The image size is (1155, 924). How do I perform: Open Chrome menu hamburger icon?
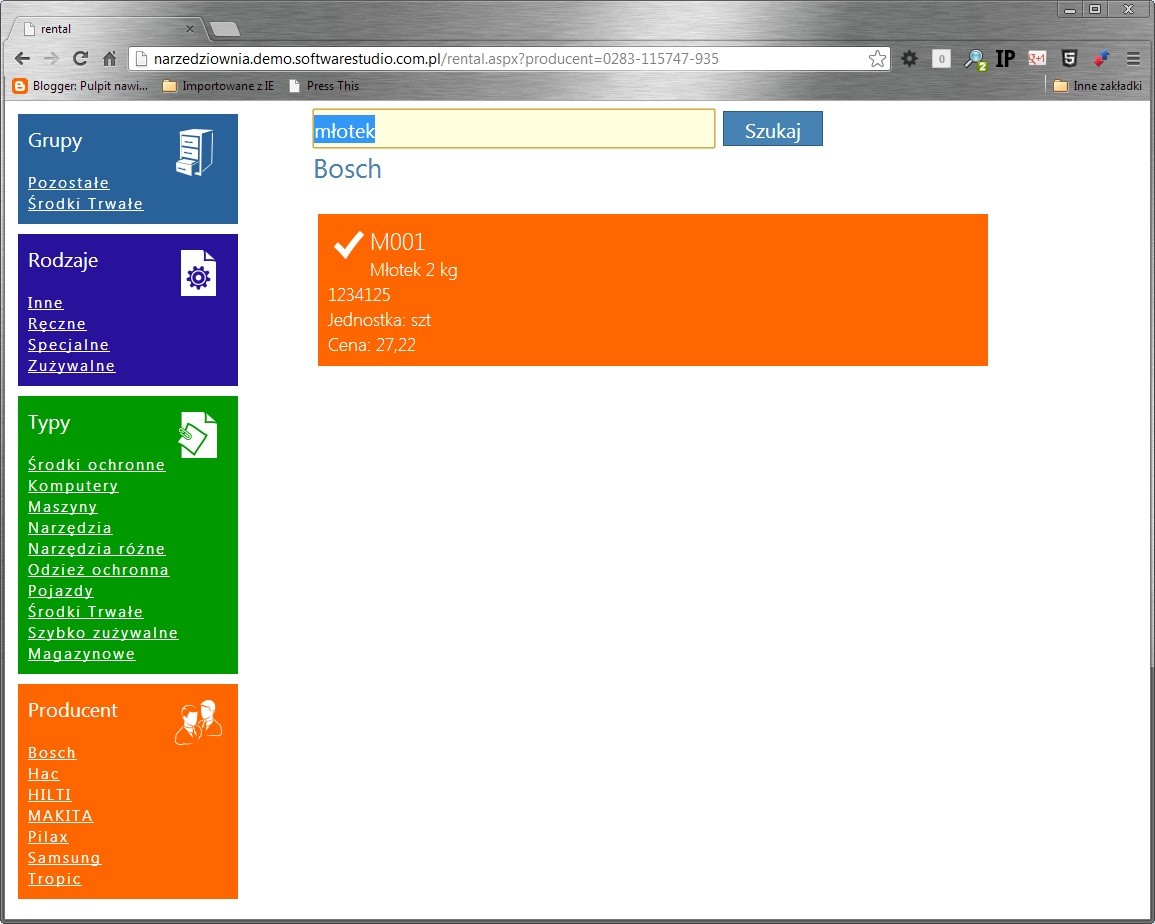tap(1133, 59)
